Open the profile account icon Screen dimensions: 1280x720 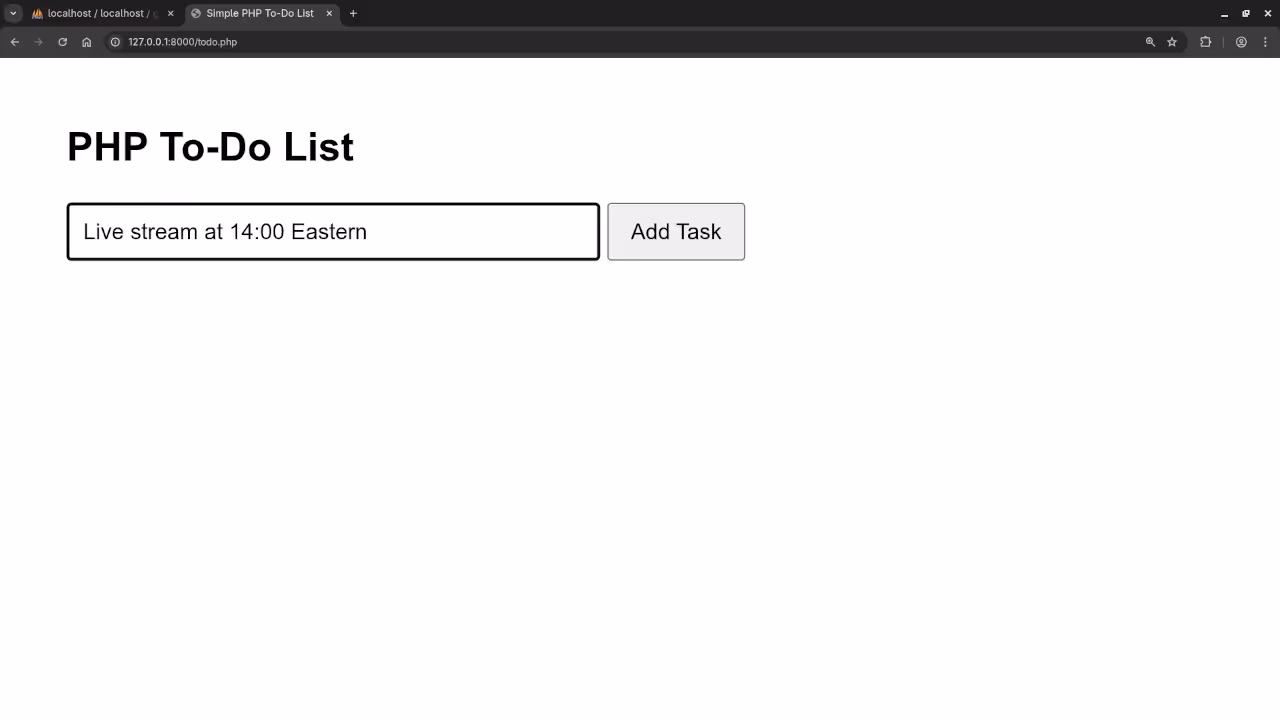click(1241, 42)
